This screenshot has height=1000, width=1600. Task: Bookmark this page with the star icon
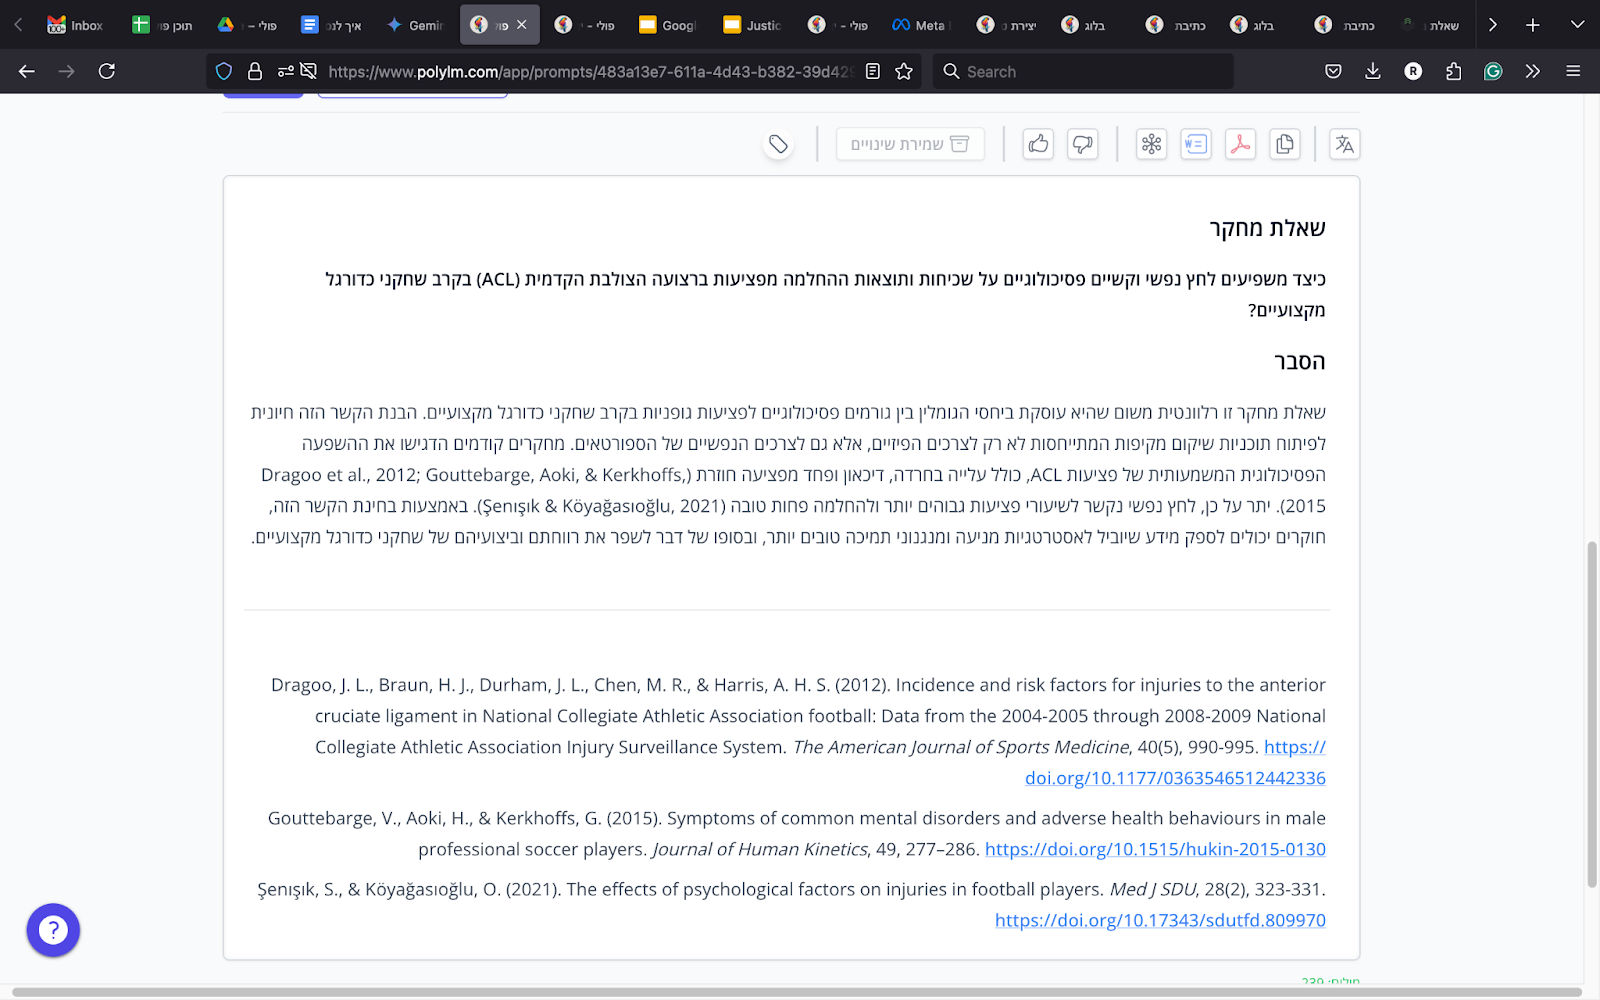coord(904,71)
